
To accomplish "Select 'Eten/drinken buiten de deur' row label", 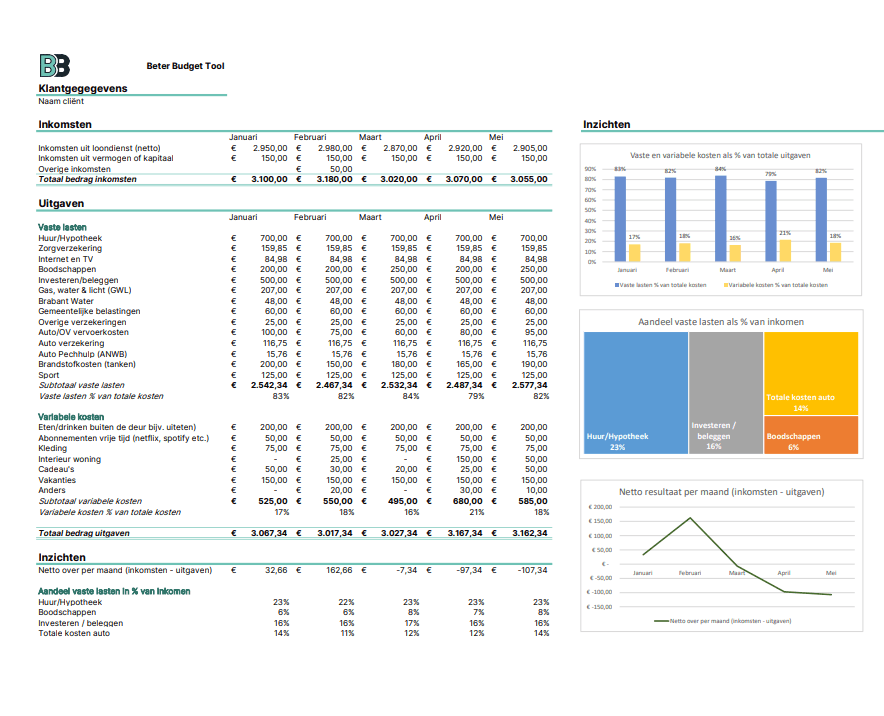I will point(117,427).
